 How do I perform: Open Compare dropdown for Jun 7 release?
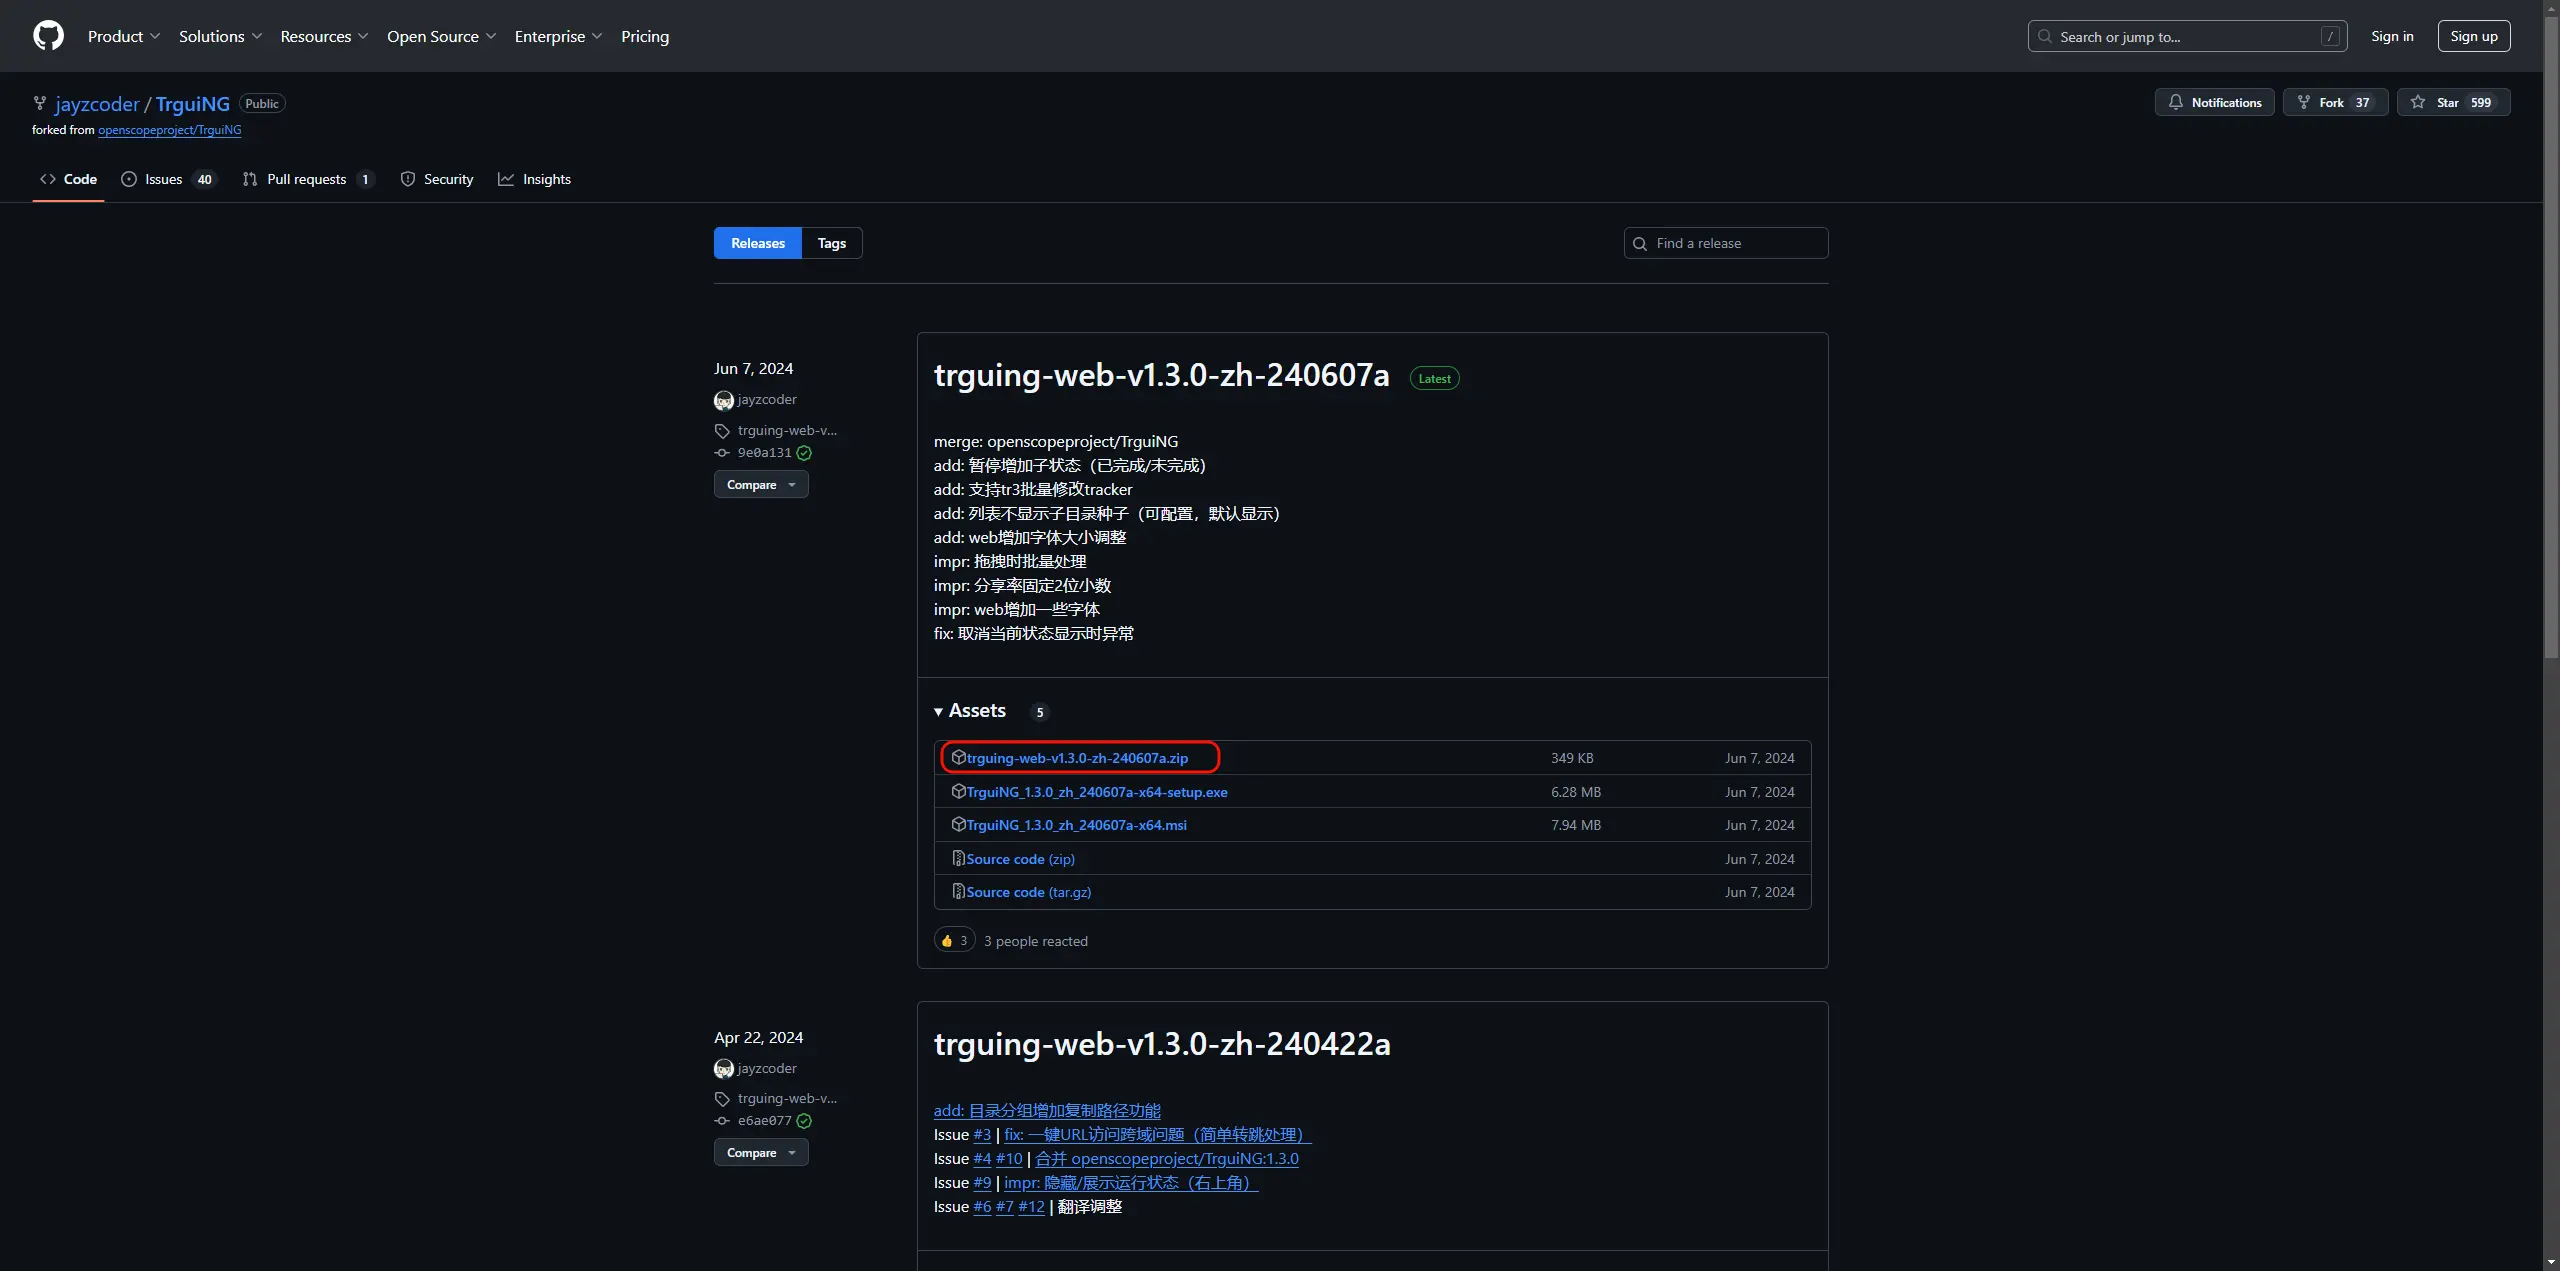point(761,485)
